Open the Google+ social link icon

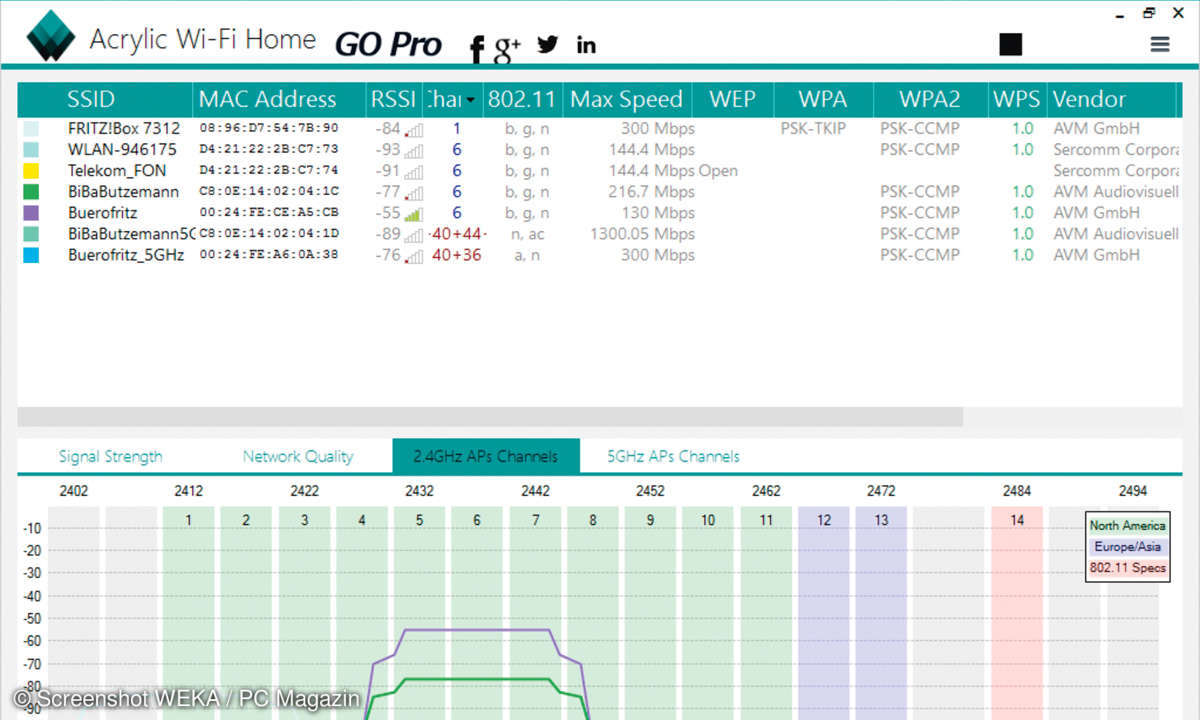[x=508, y=47]
